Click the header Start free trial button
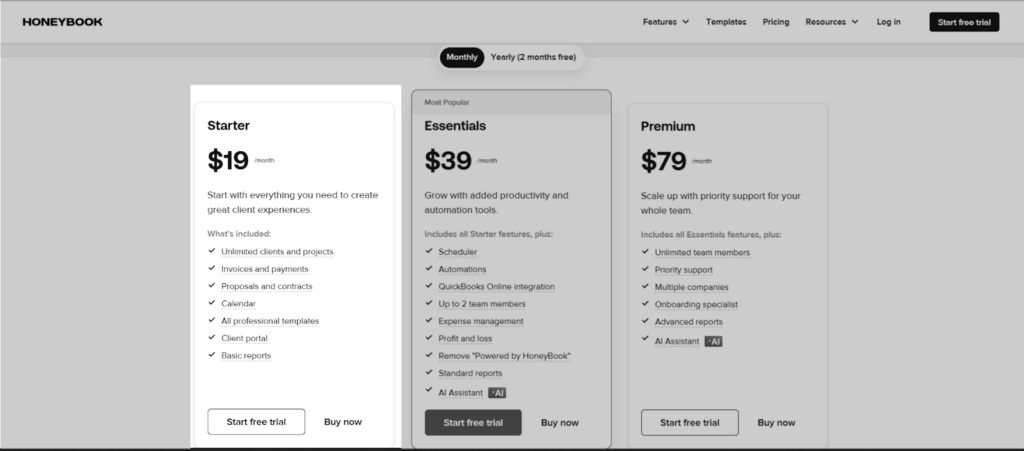Screen dimensions: 1024x451 964,22
